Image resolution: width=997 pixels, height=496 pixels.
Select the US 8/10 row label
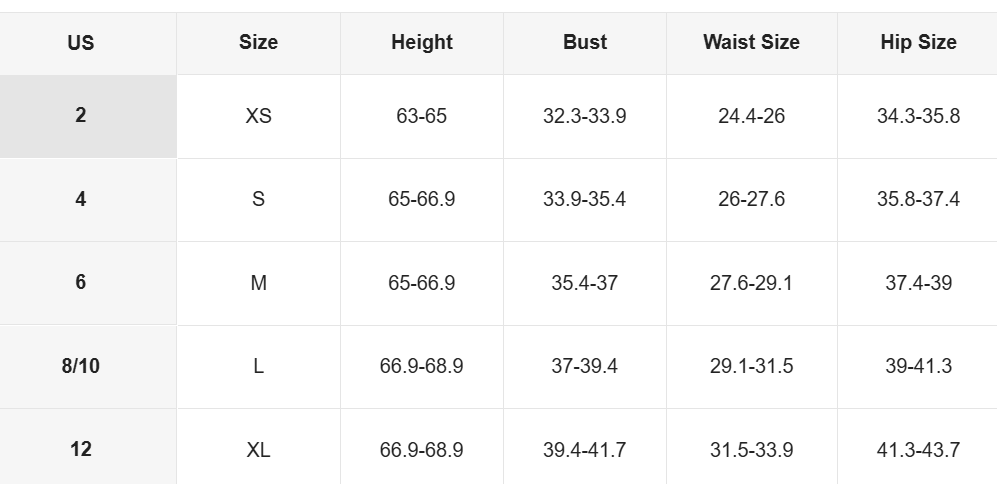81,366
